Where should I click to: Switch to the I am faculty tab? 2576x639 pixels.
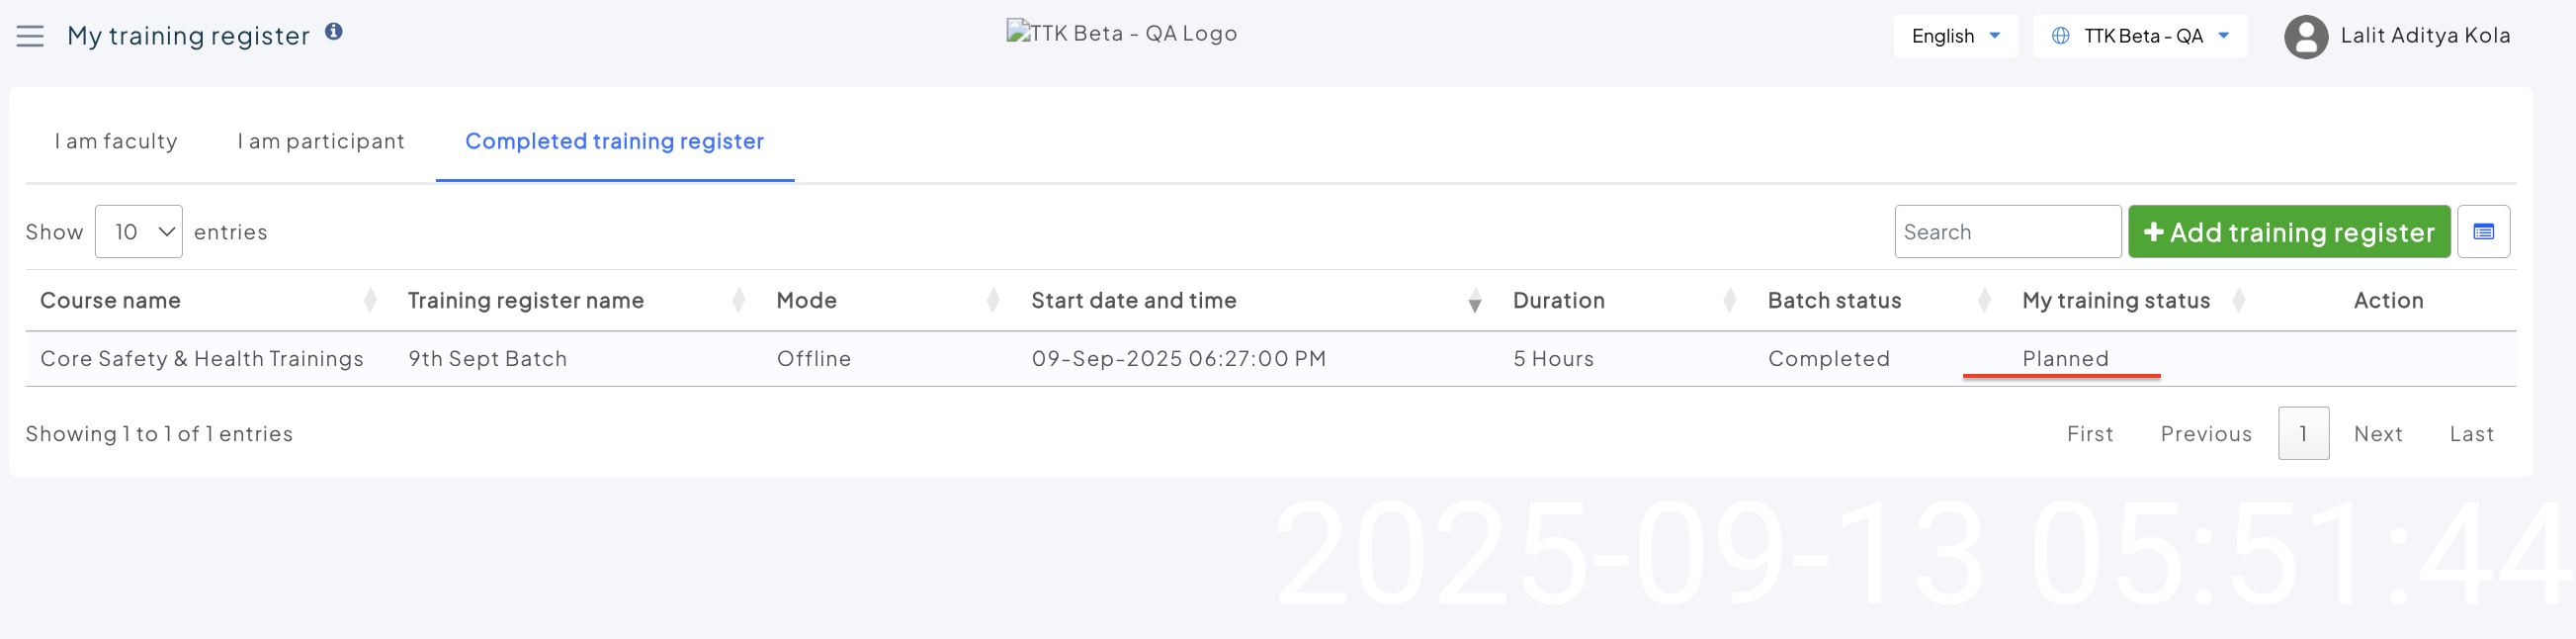(x=116, y=141)
